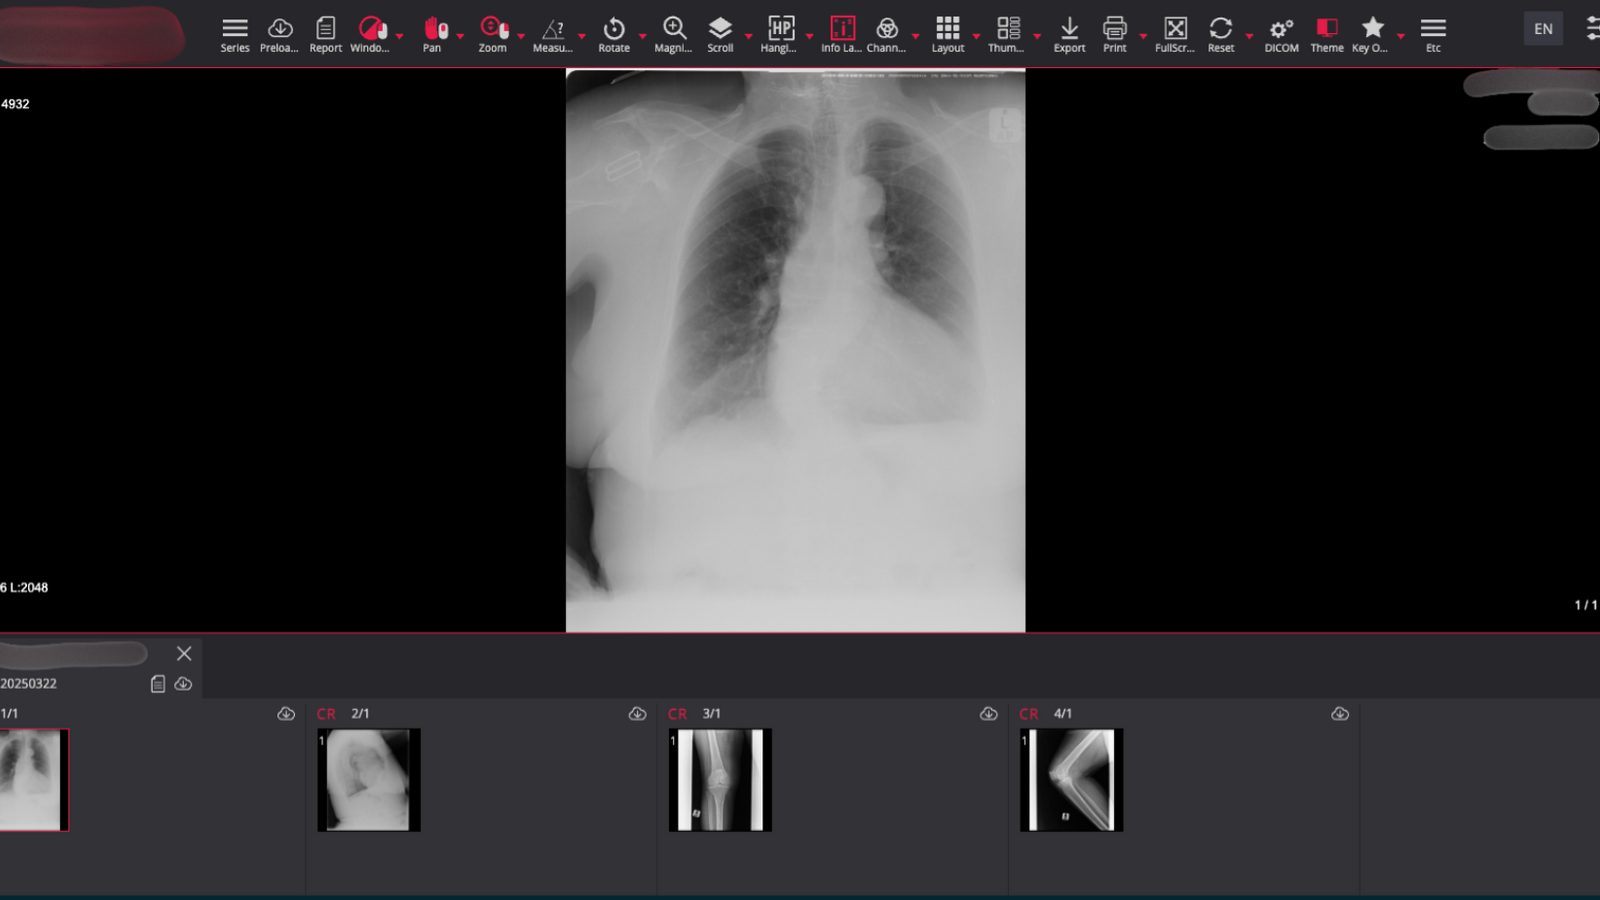Click the CR 3/1 series label
This screenshot has height=900, width=1600.
[x=694, y=714]
